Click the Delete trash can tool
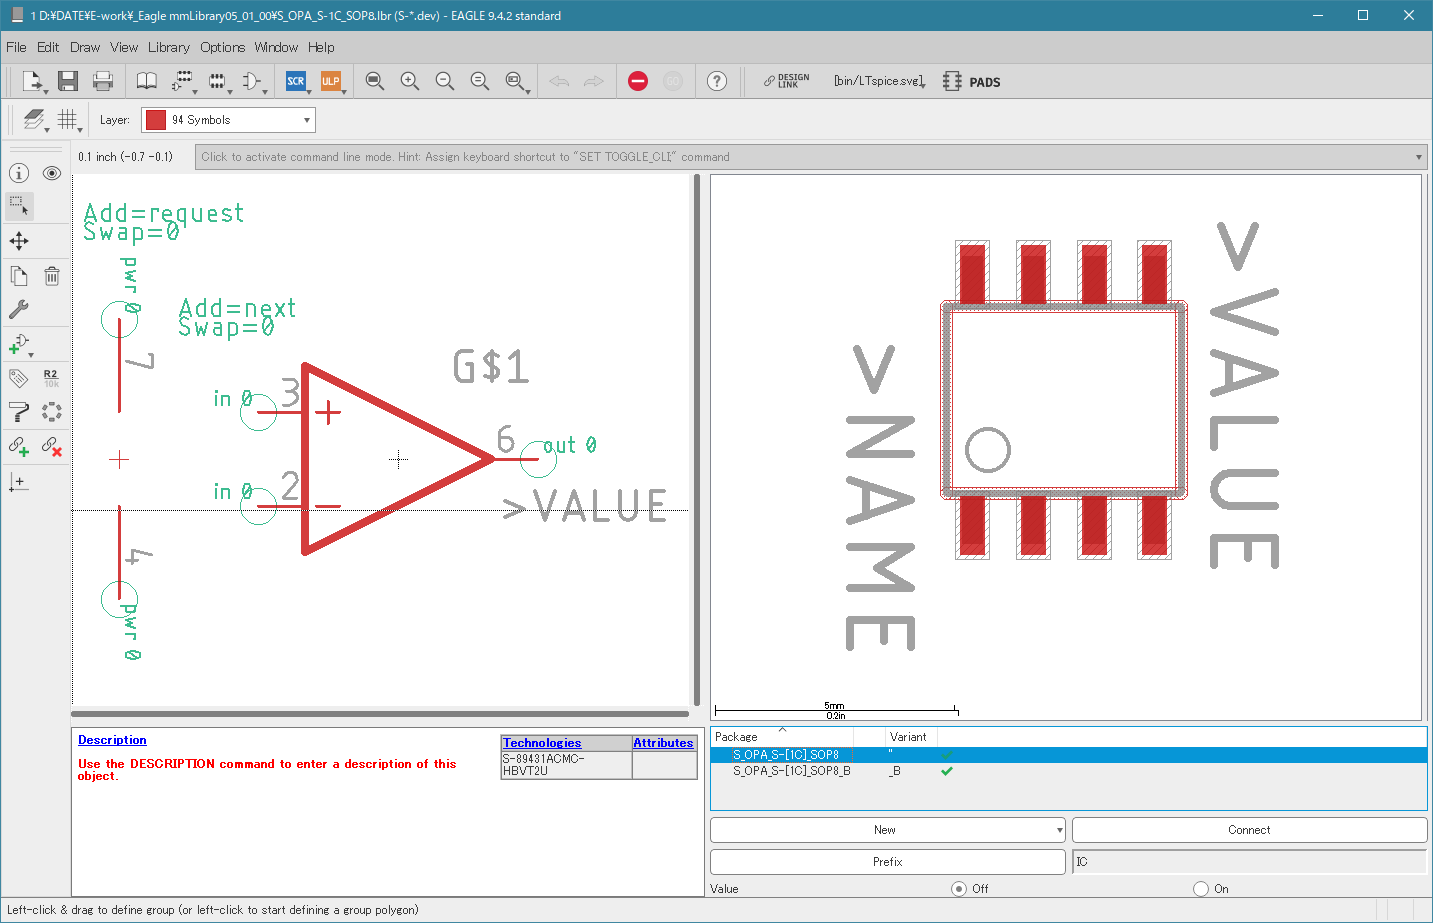Image resolution: width=1433 pixels, height=923 pixels. click(x=52, y=276)
